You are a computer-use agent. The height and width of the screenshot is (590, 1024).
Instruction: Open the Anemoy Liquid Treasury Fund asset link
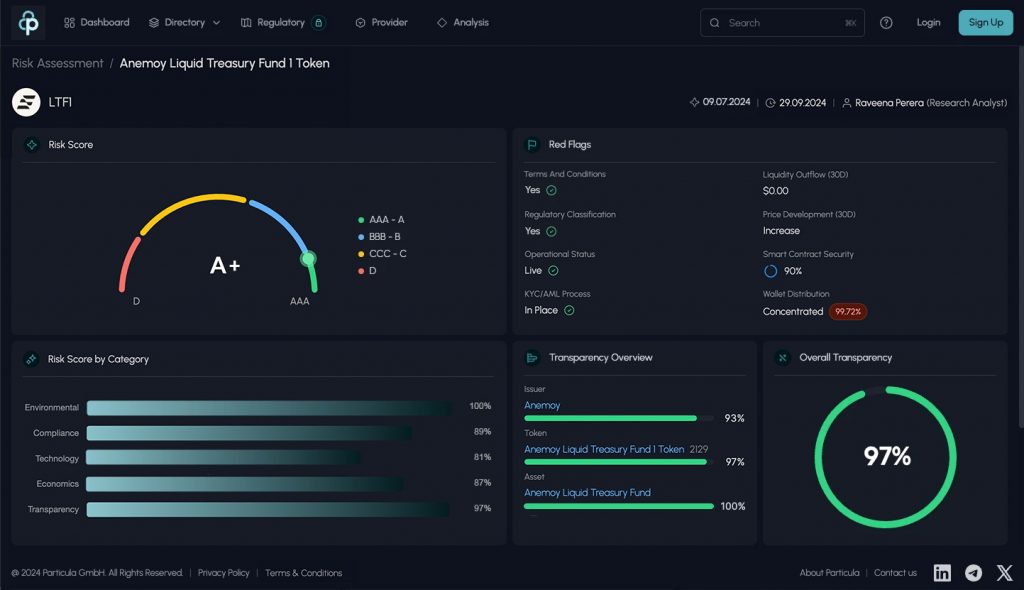pyautogui.click(x=587, y=493)
